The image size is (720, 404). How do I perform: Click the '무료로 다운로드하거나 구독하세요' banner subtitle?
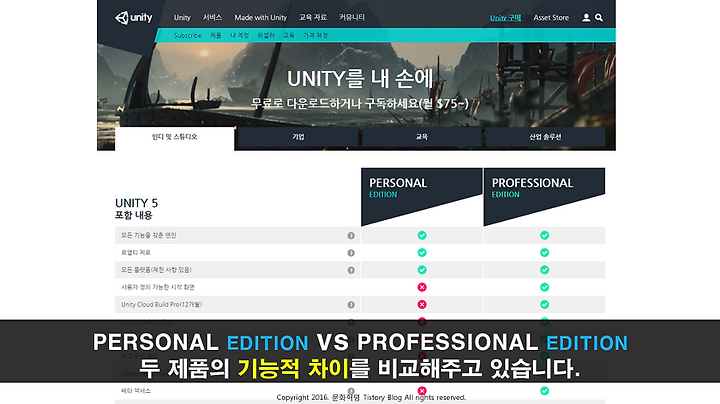coord(360,104)
